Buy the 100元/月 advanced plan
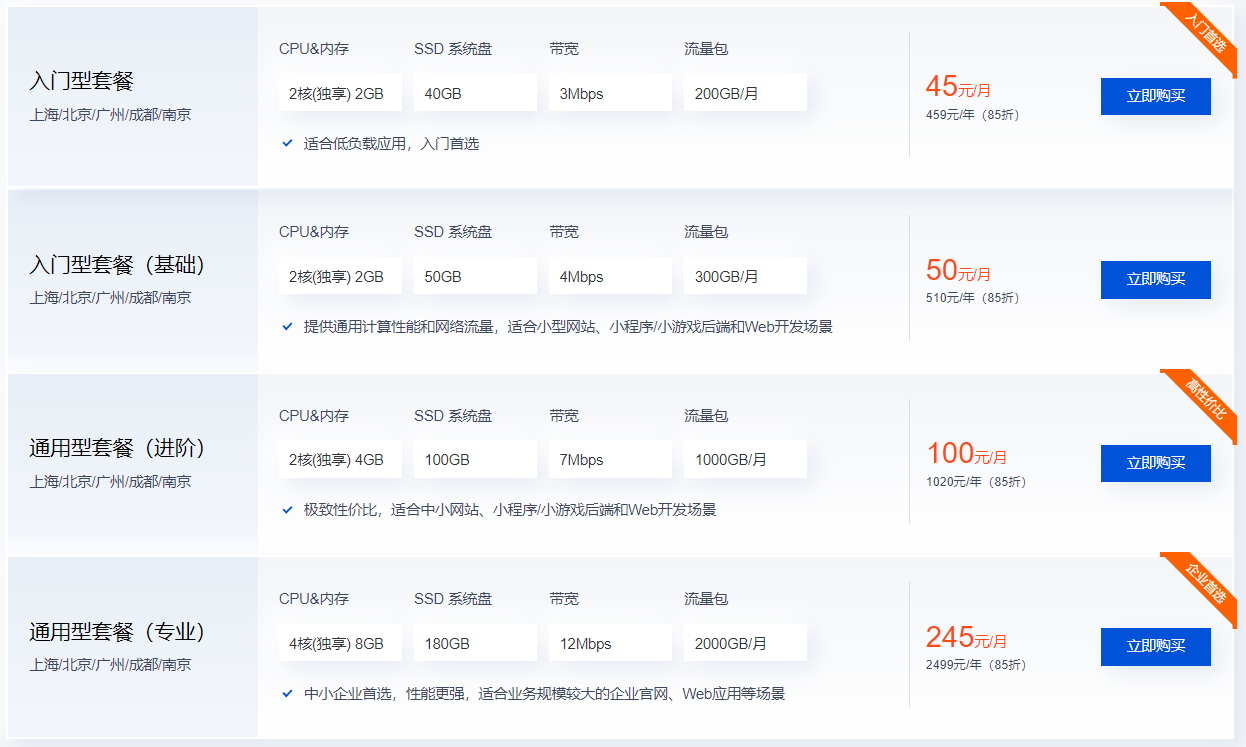Screen dimensions: 1246x747 click(1155, 463)
